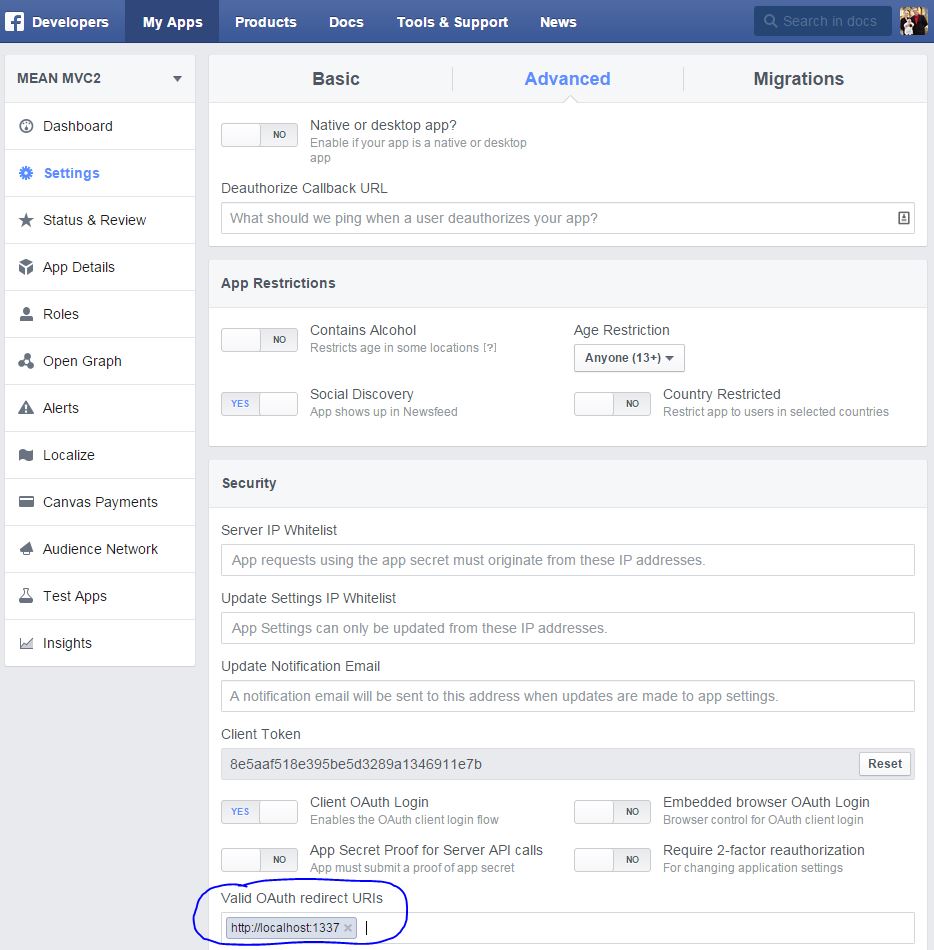The width and height of the screenshot is (934, 950).
Task: Open the Tools & Support menu
Action: (x=452, y=22)
